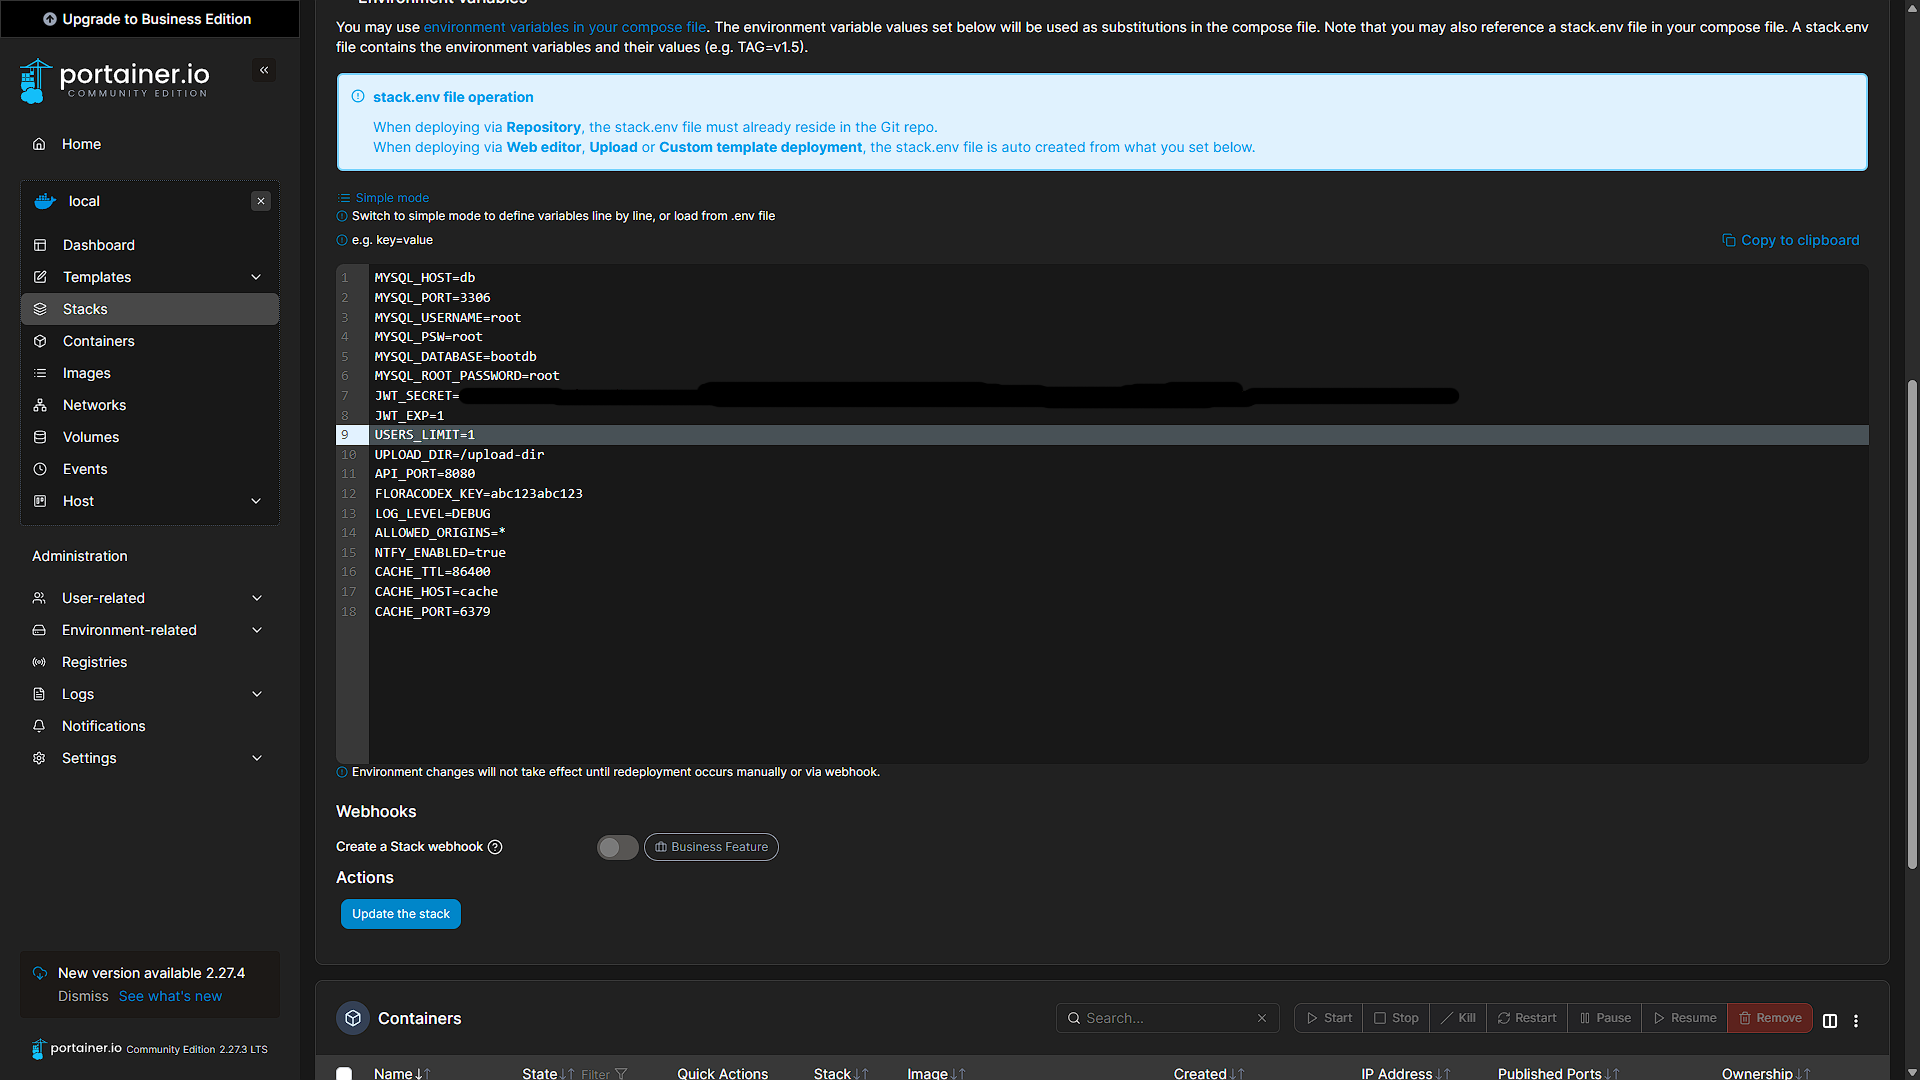Clear the container search field X
The width and height of the screenshot is (1920, 1080).
pos(1262,1018)
